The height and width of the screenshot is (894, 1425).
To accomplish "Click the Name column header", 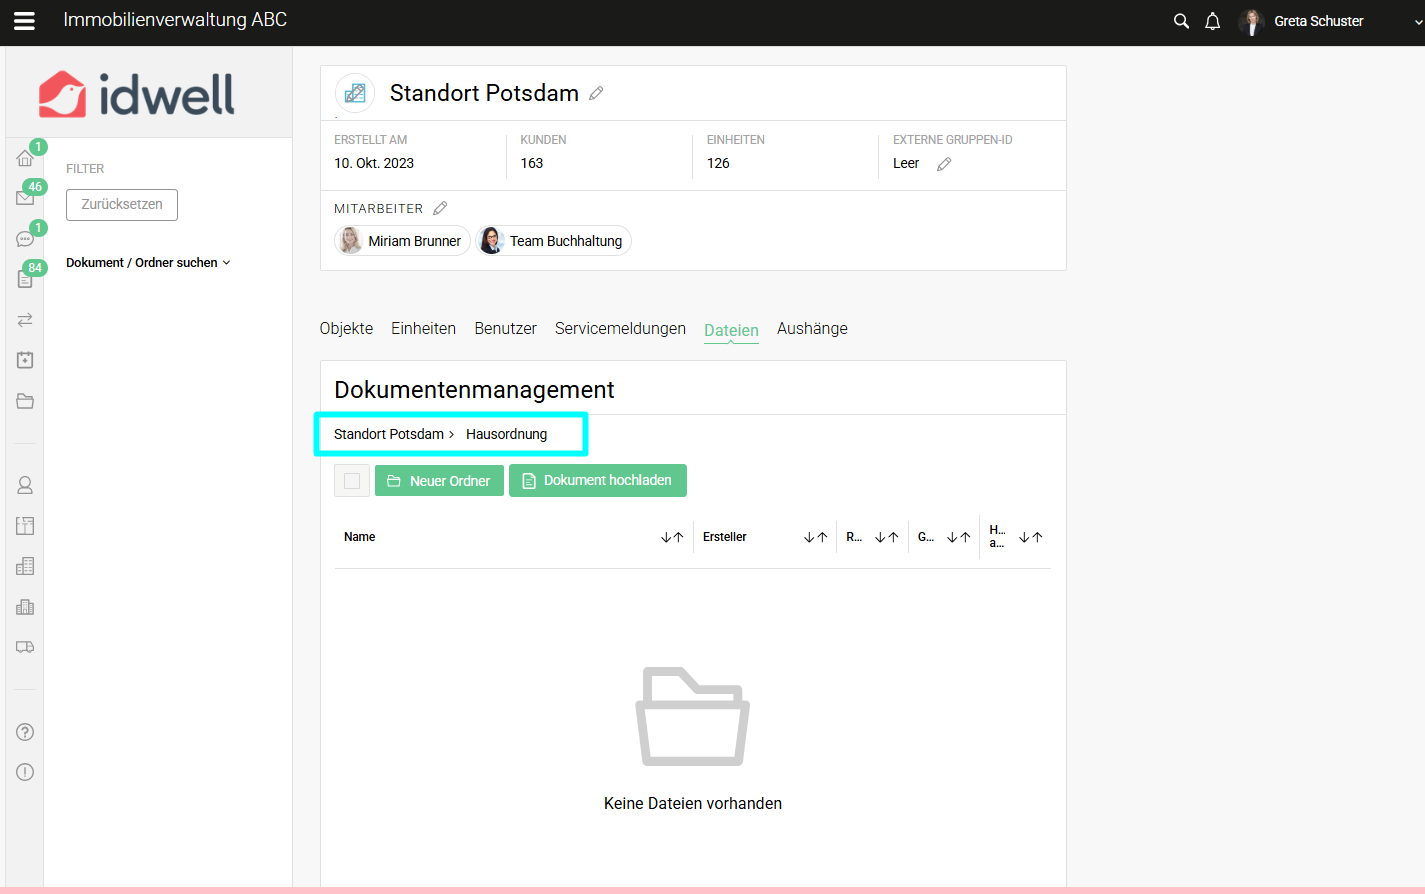I will click(359, 537).
